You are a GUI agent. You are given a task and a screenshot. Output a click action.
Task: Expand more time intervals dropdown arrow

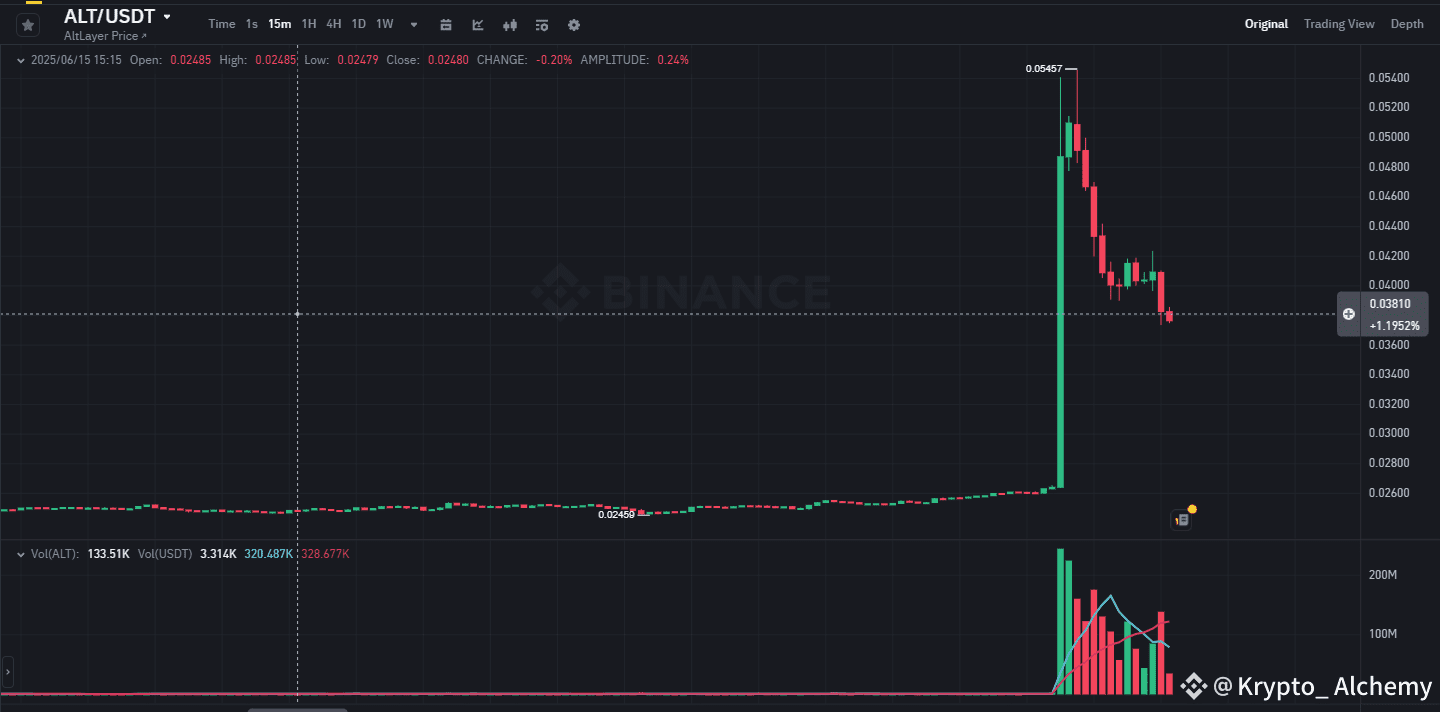tap(414, 25)
